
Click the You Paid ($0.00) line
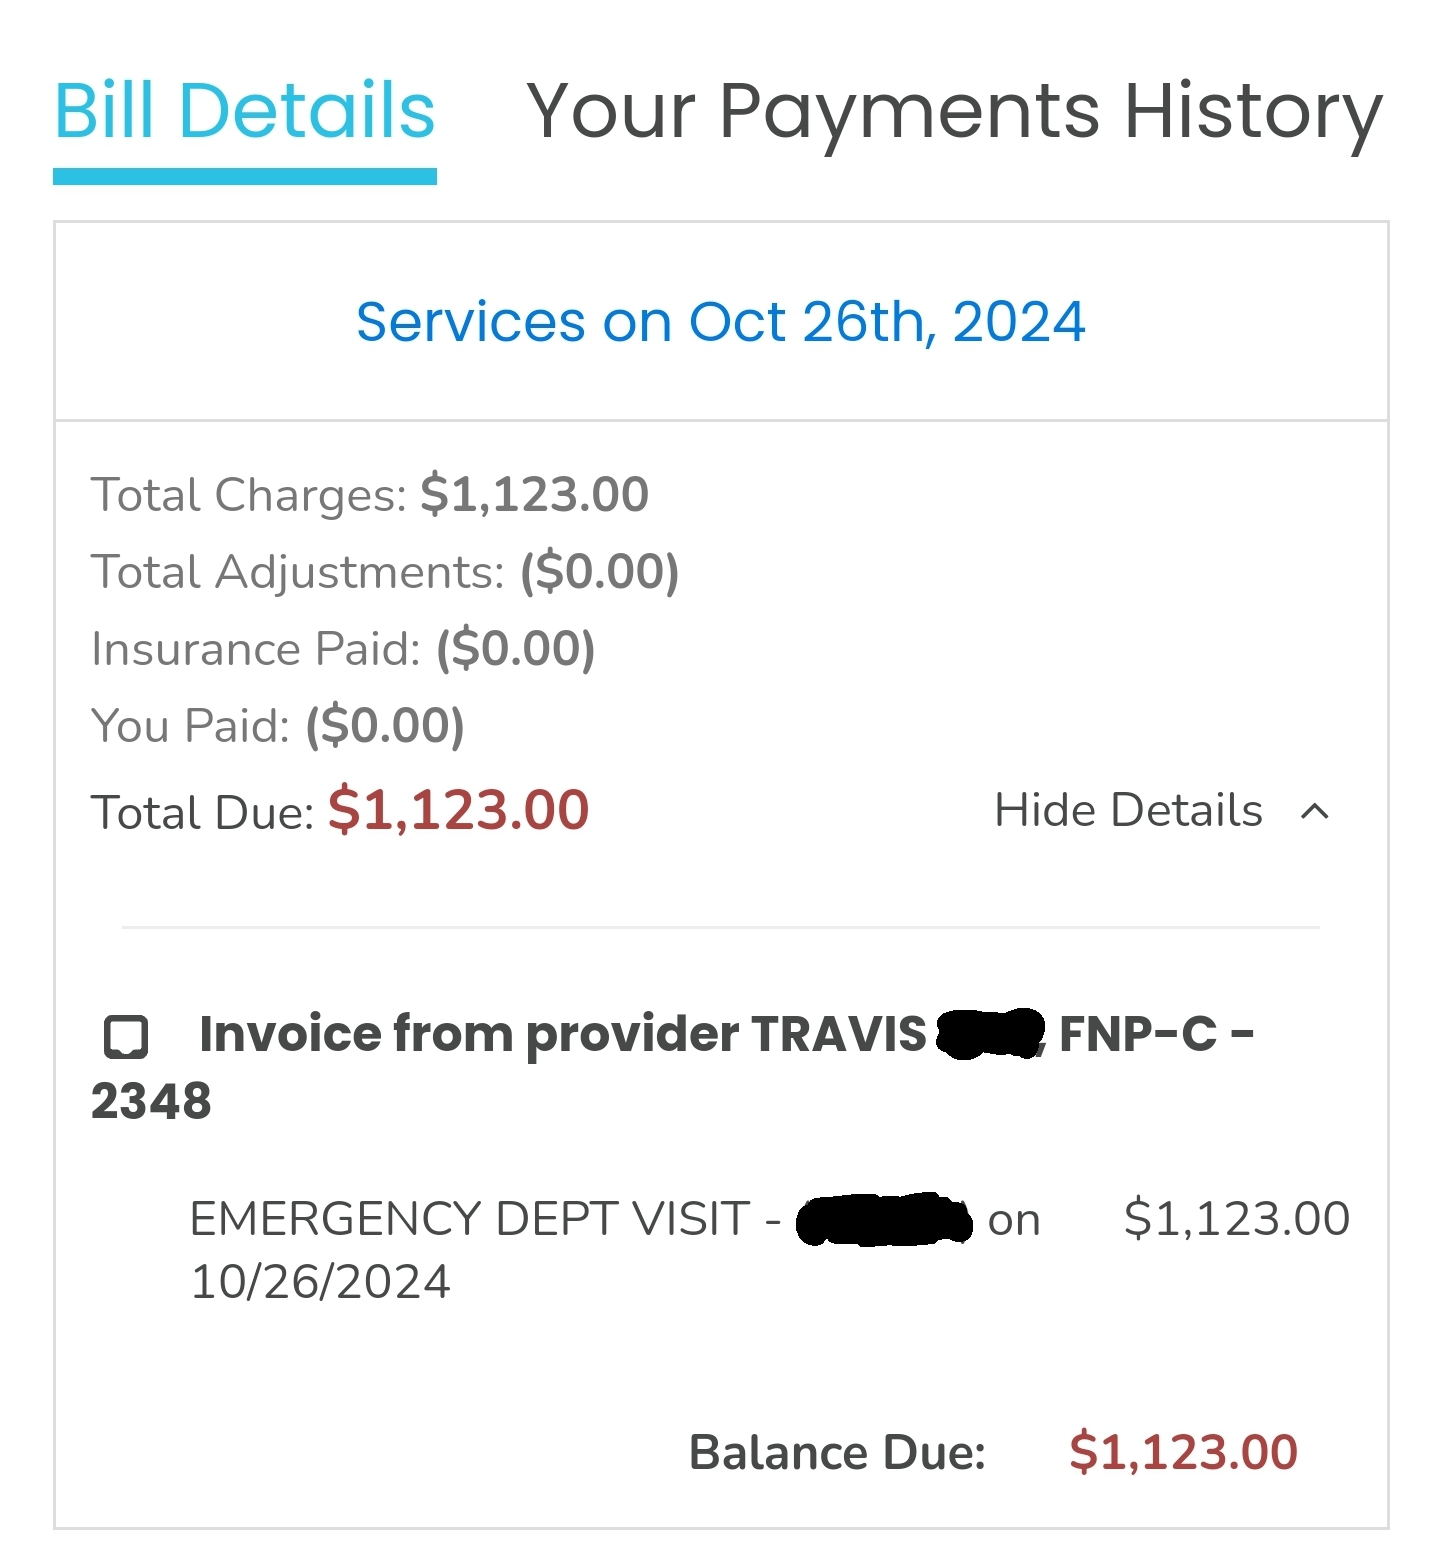278,726
